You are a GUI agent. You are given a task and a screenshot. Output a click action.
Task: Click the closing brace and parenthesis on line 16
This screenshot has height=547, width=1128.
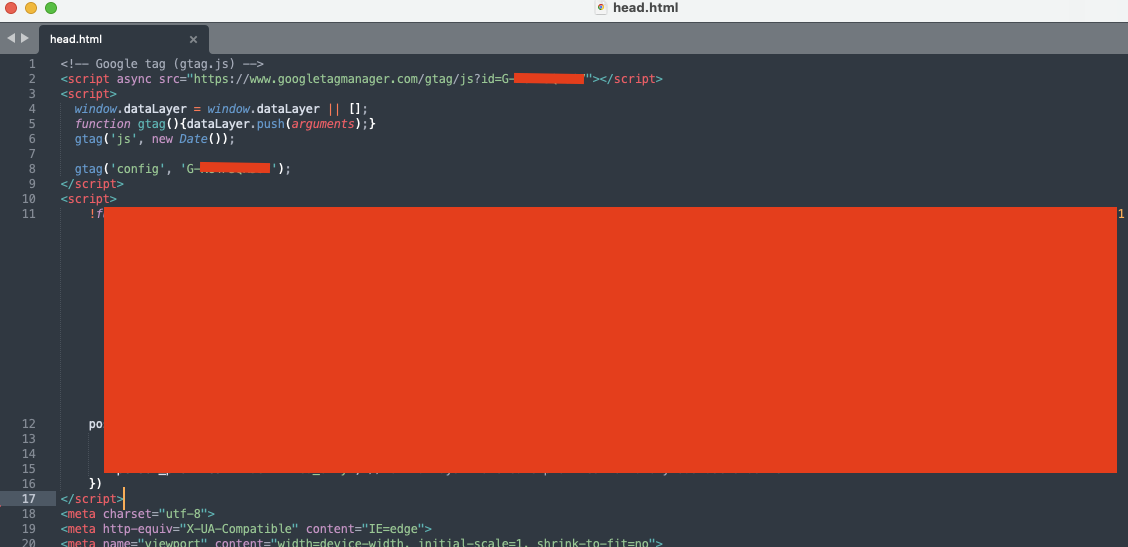pos(96,484)
